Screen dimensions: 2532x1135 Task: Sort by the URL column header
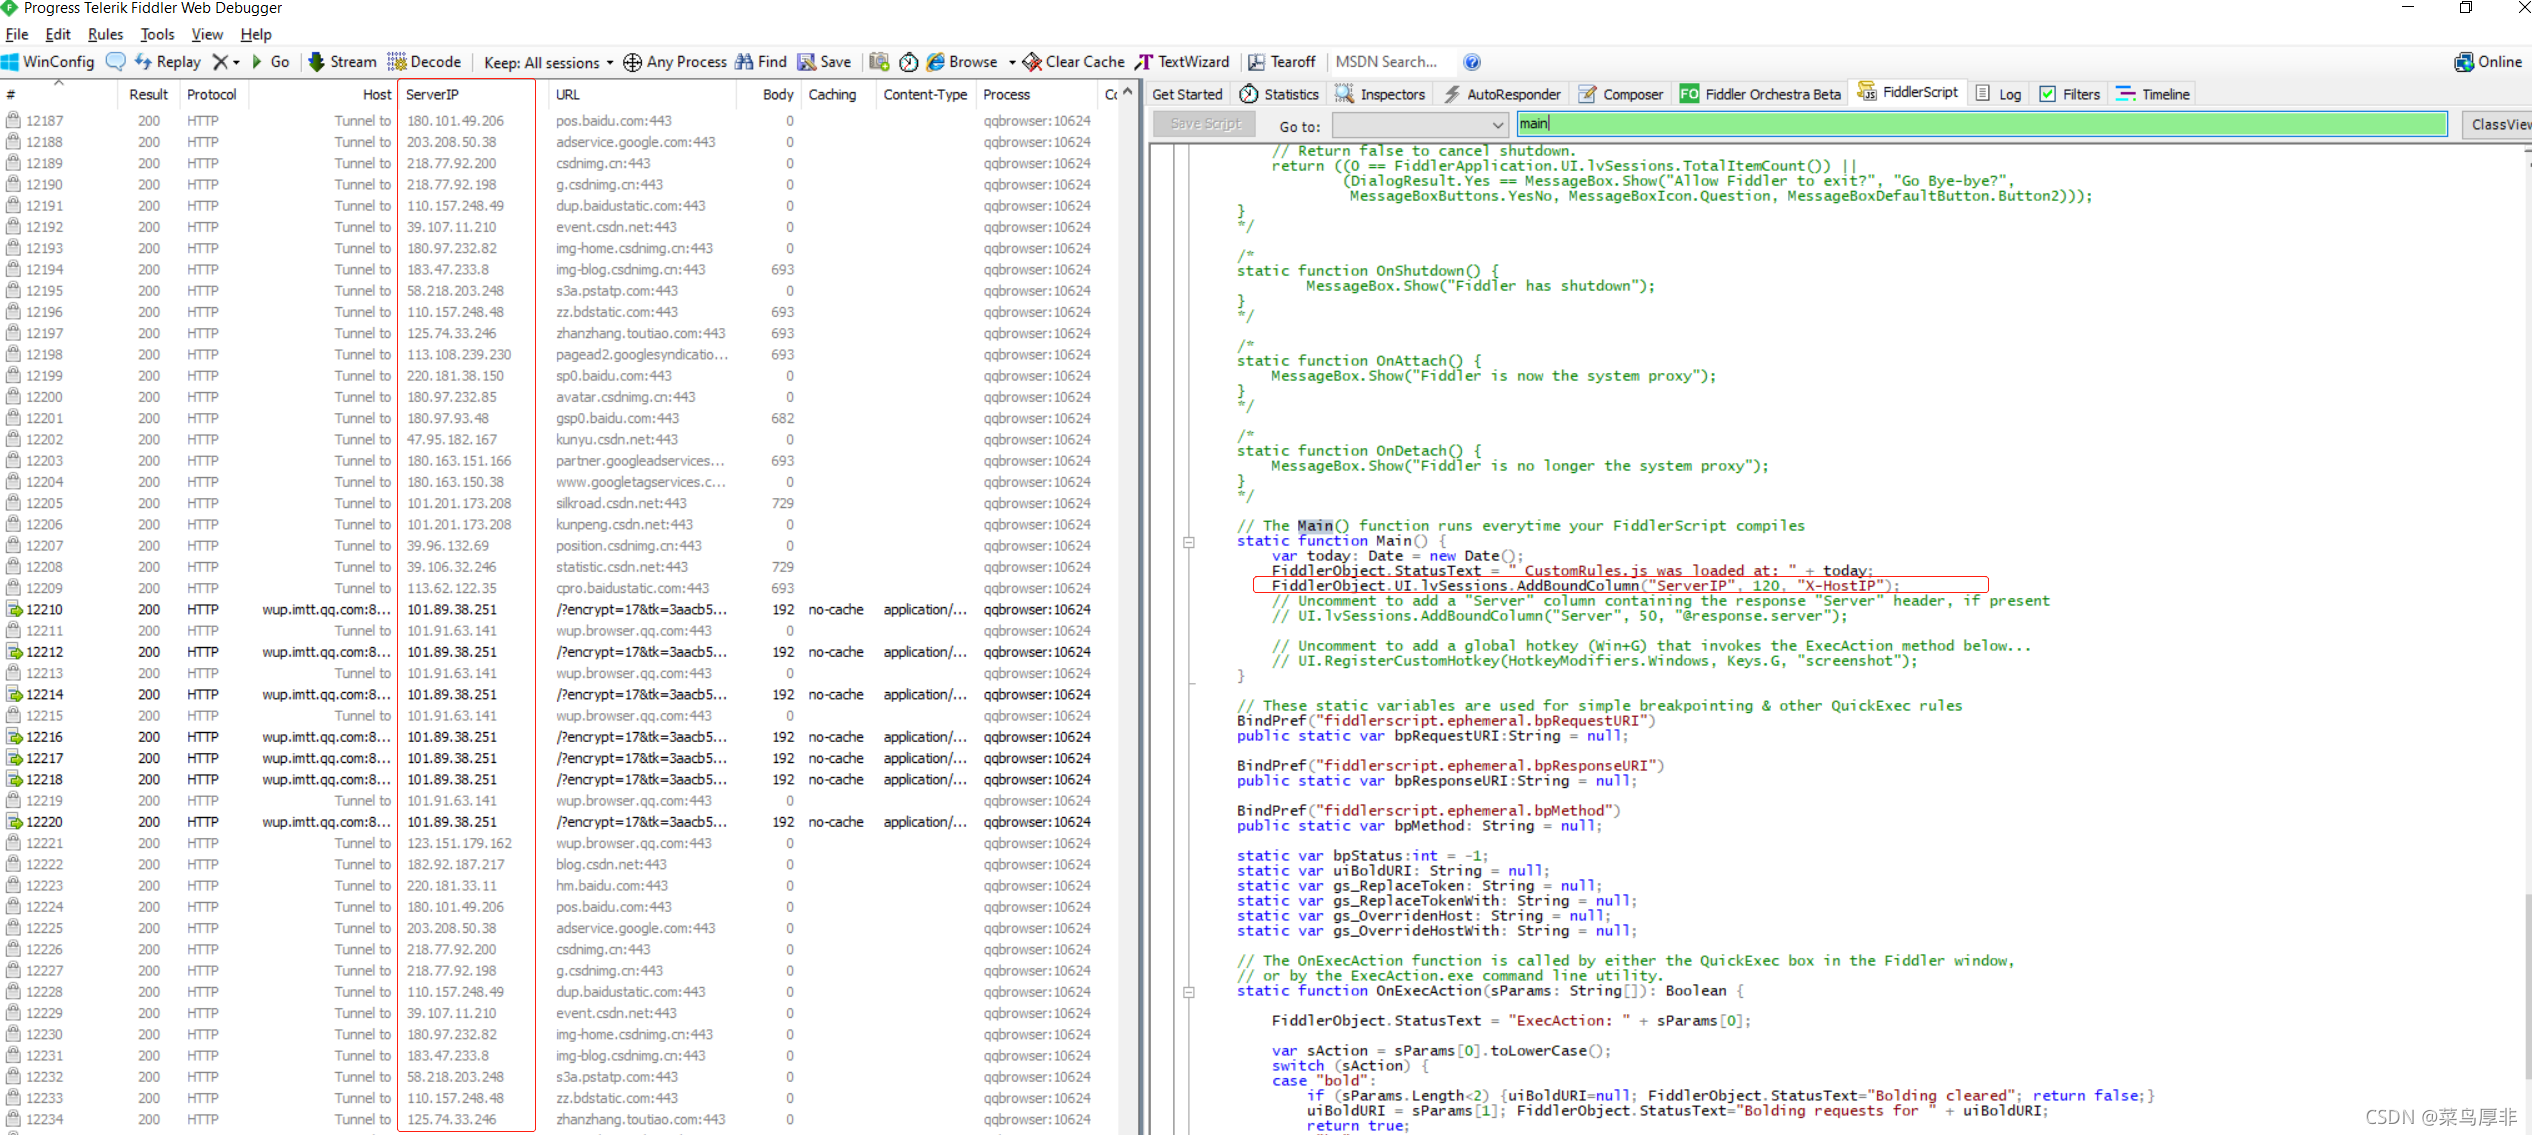point(643,94)
